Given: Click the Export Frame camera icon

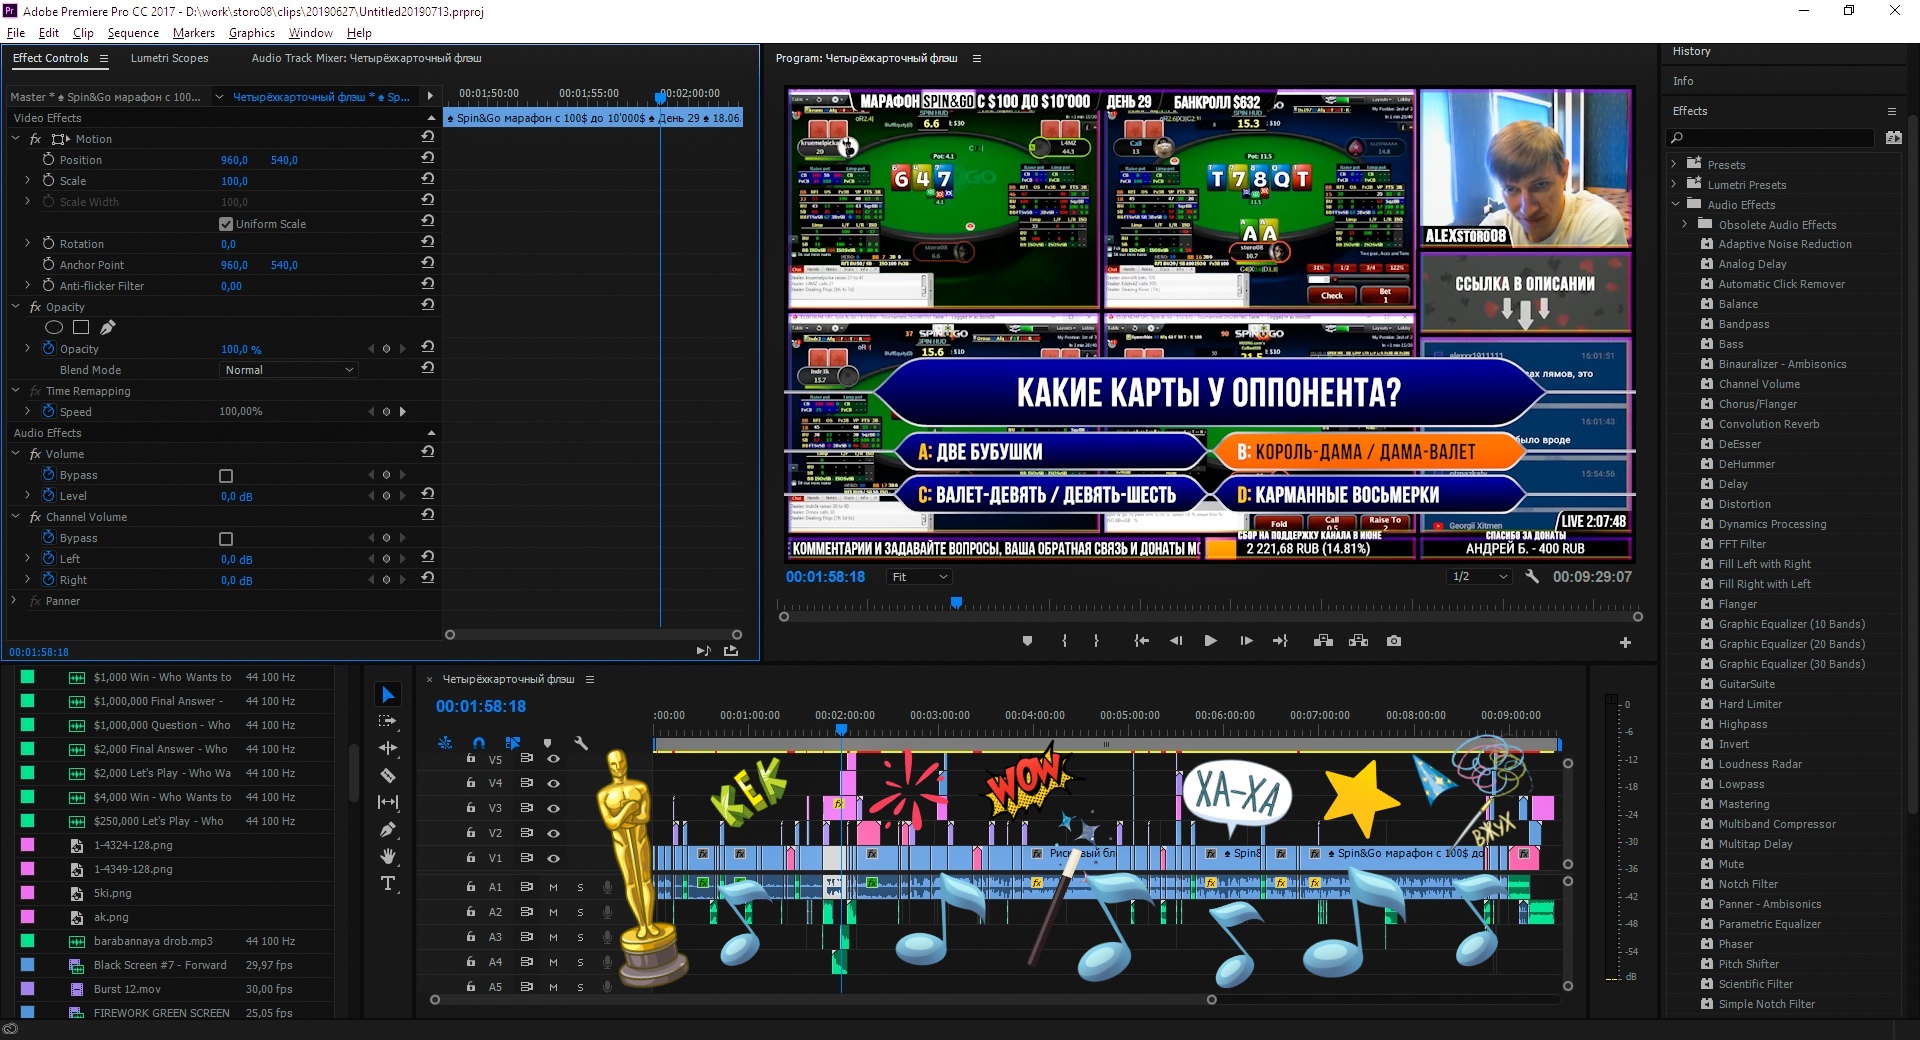Looking at the screenshot, I should [1394, 641].
